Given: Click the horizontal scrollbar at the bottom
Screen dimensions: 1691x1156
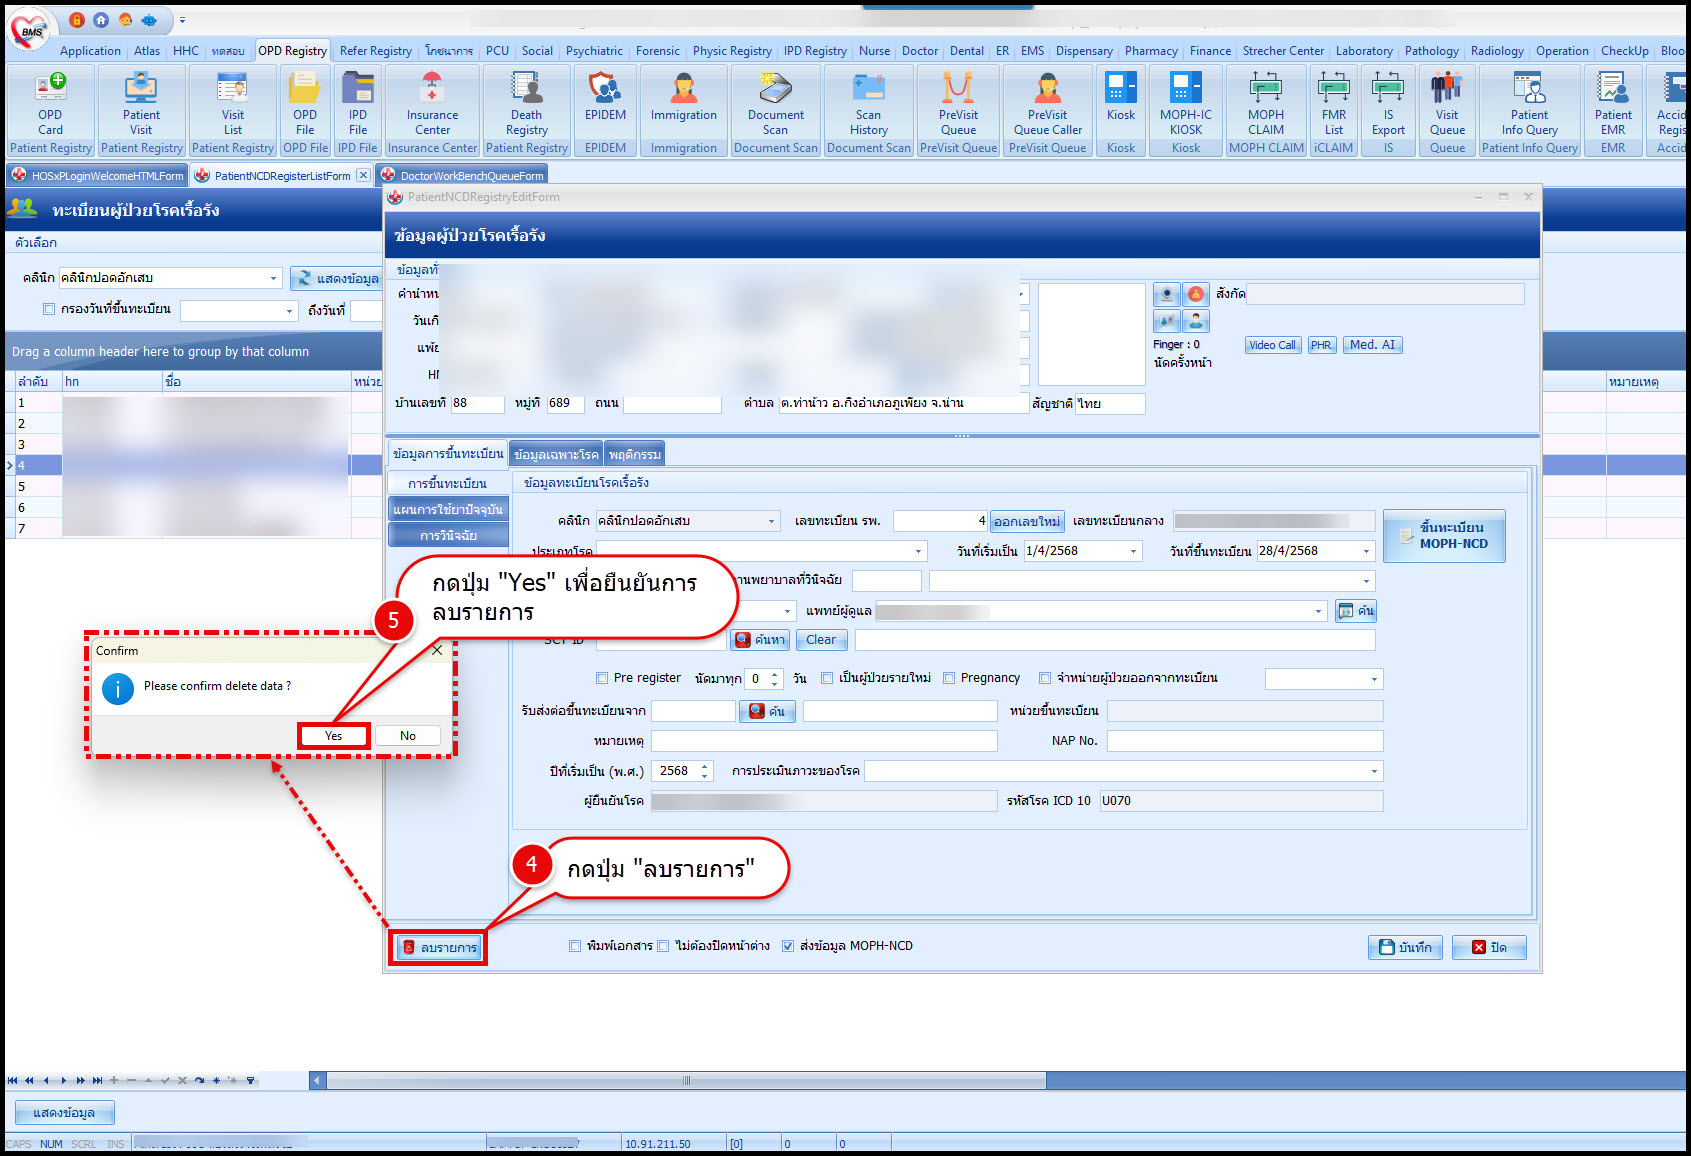Looking at the screenshot, I should click(x=686, y=1080).
